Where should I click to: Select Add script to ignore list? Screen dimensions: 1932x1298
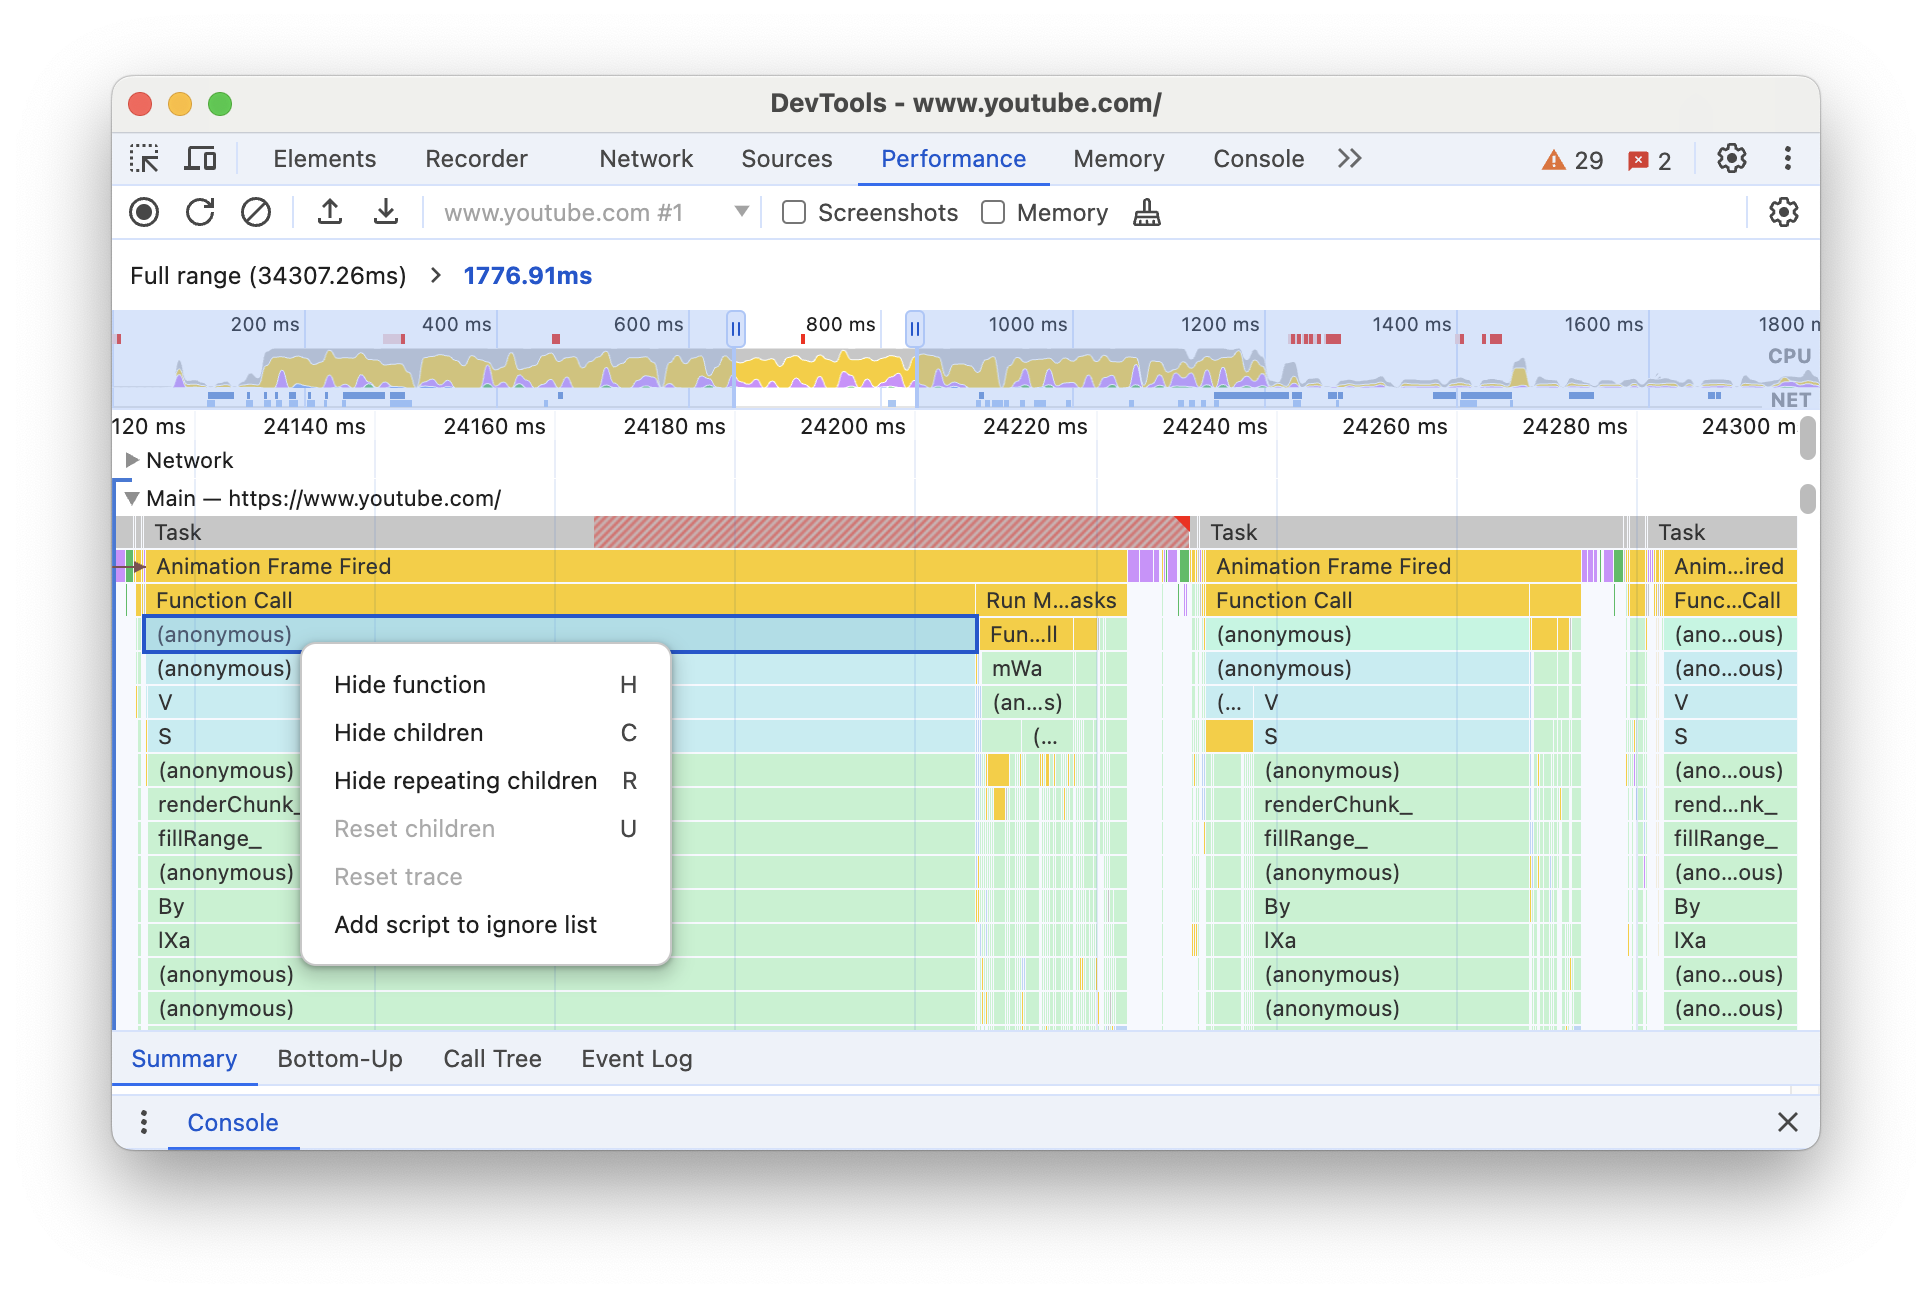pyautogui.click(x=466, y=923)
